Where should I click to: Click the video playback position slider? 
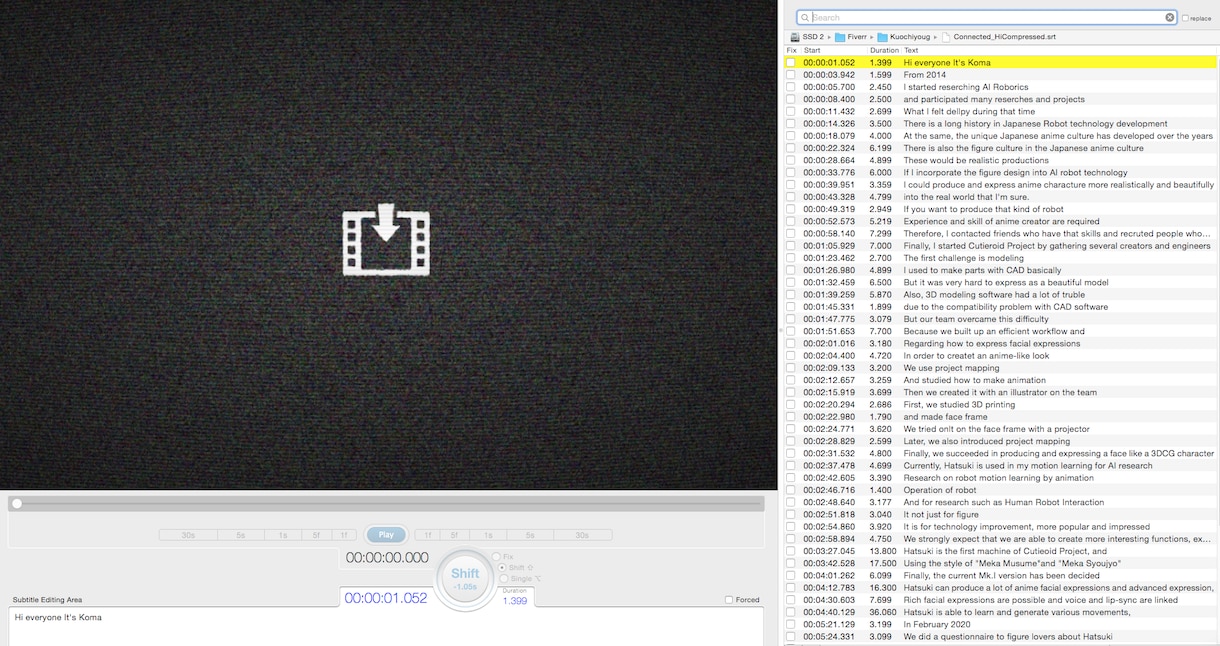388,503
